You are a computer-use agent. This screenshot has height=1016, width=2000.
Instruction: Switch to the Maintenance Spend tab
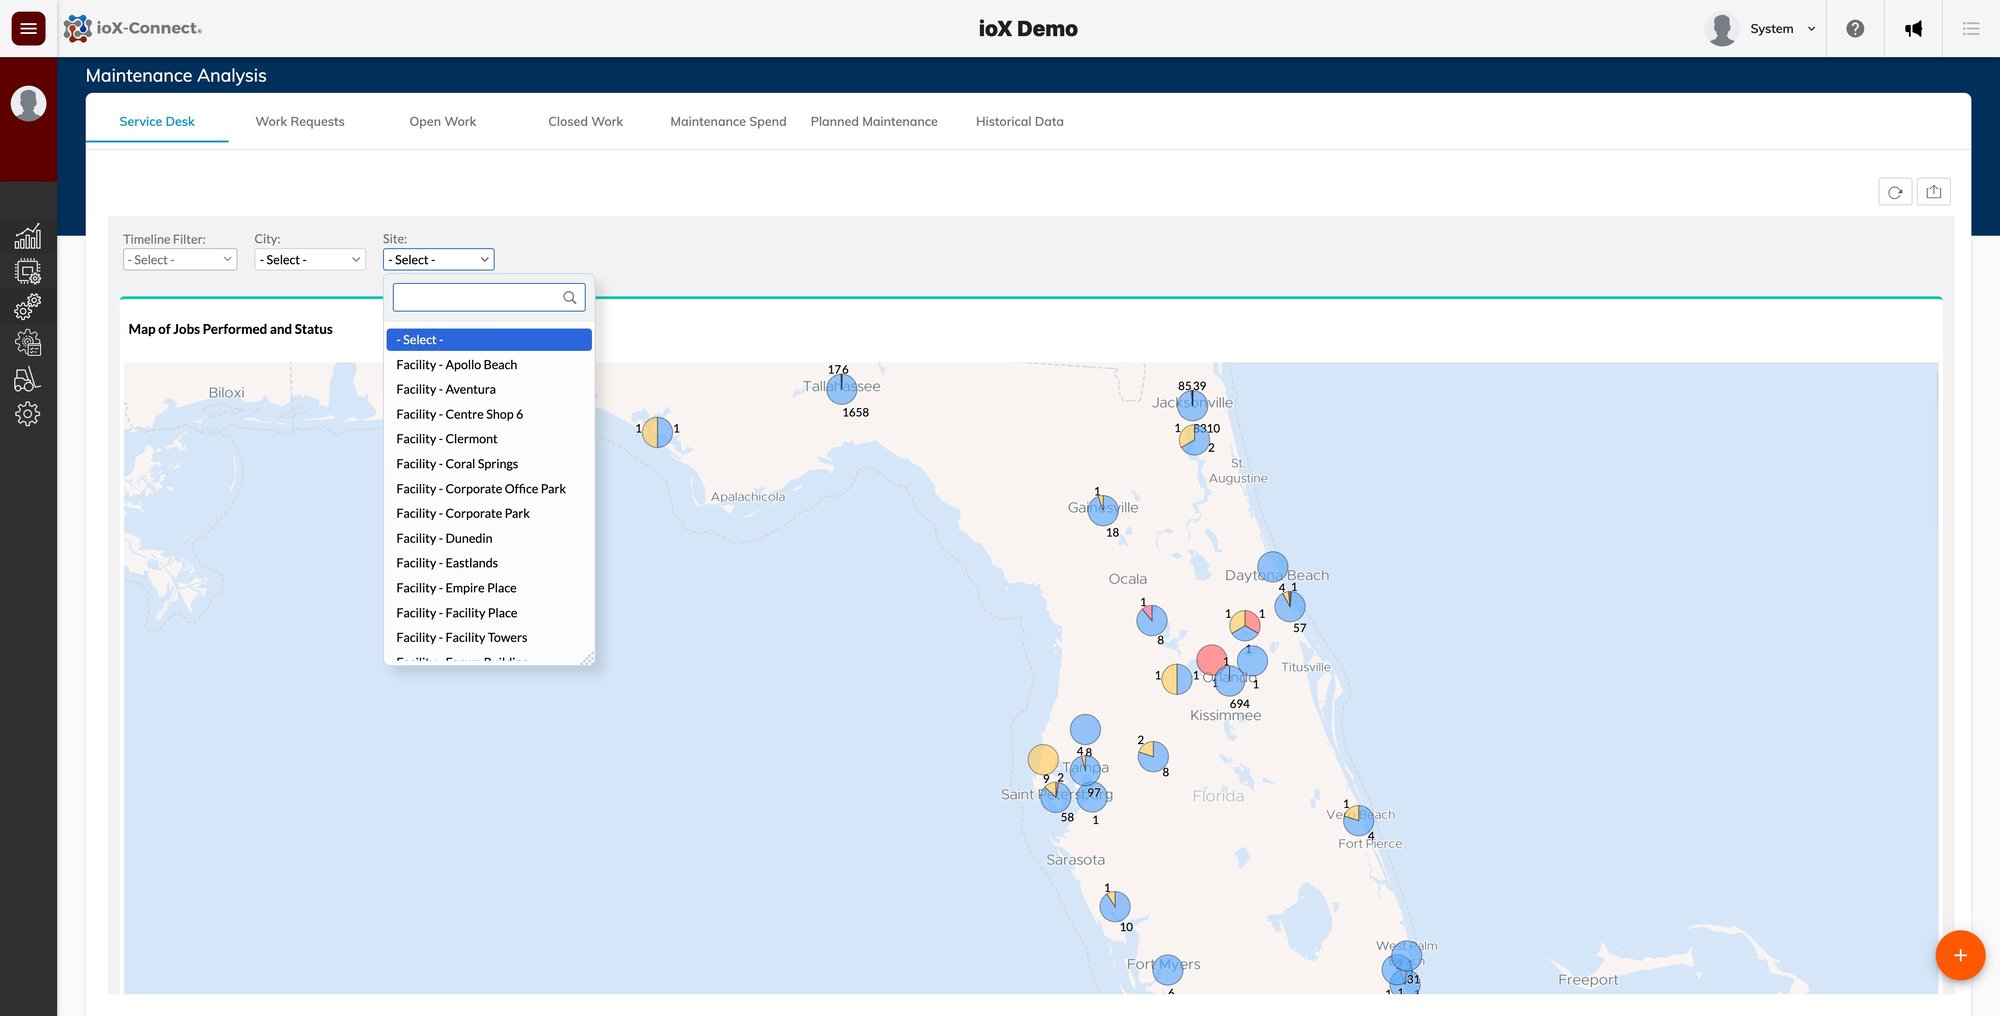point(728,121)
